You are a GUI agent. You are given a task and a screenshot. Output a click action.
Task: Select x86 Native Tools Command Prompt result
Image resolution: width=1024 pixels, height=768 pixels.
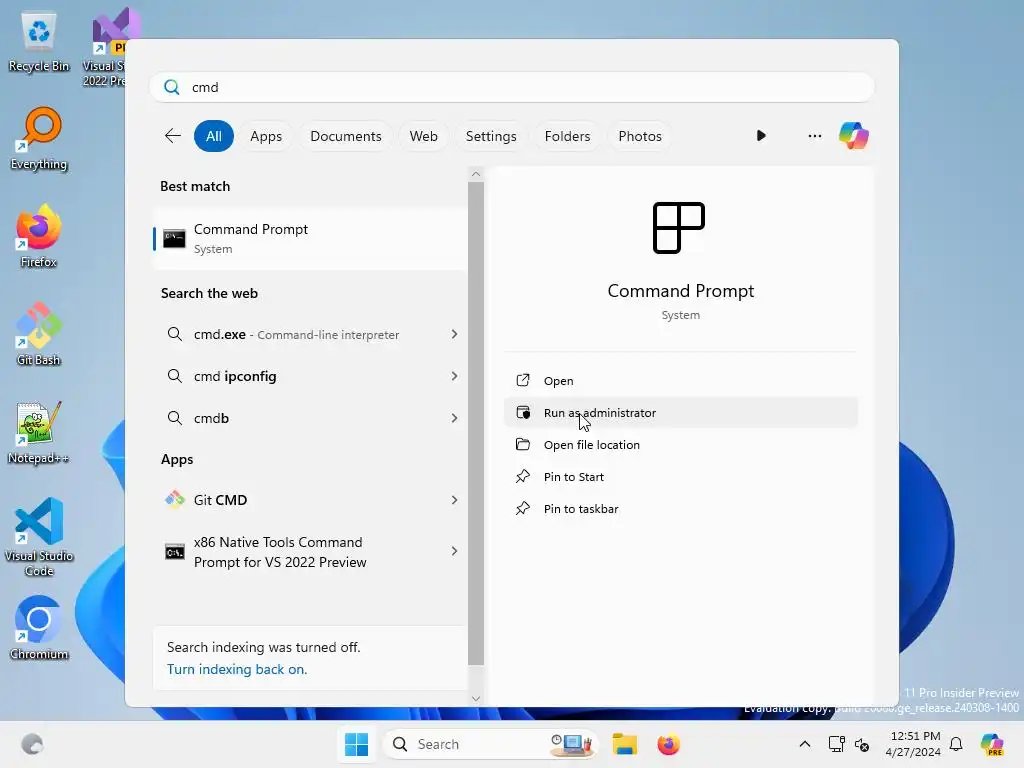tap(310, 552)
